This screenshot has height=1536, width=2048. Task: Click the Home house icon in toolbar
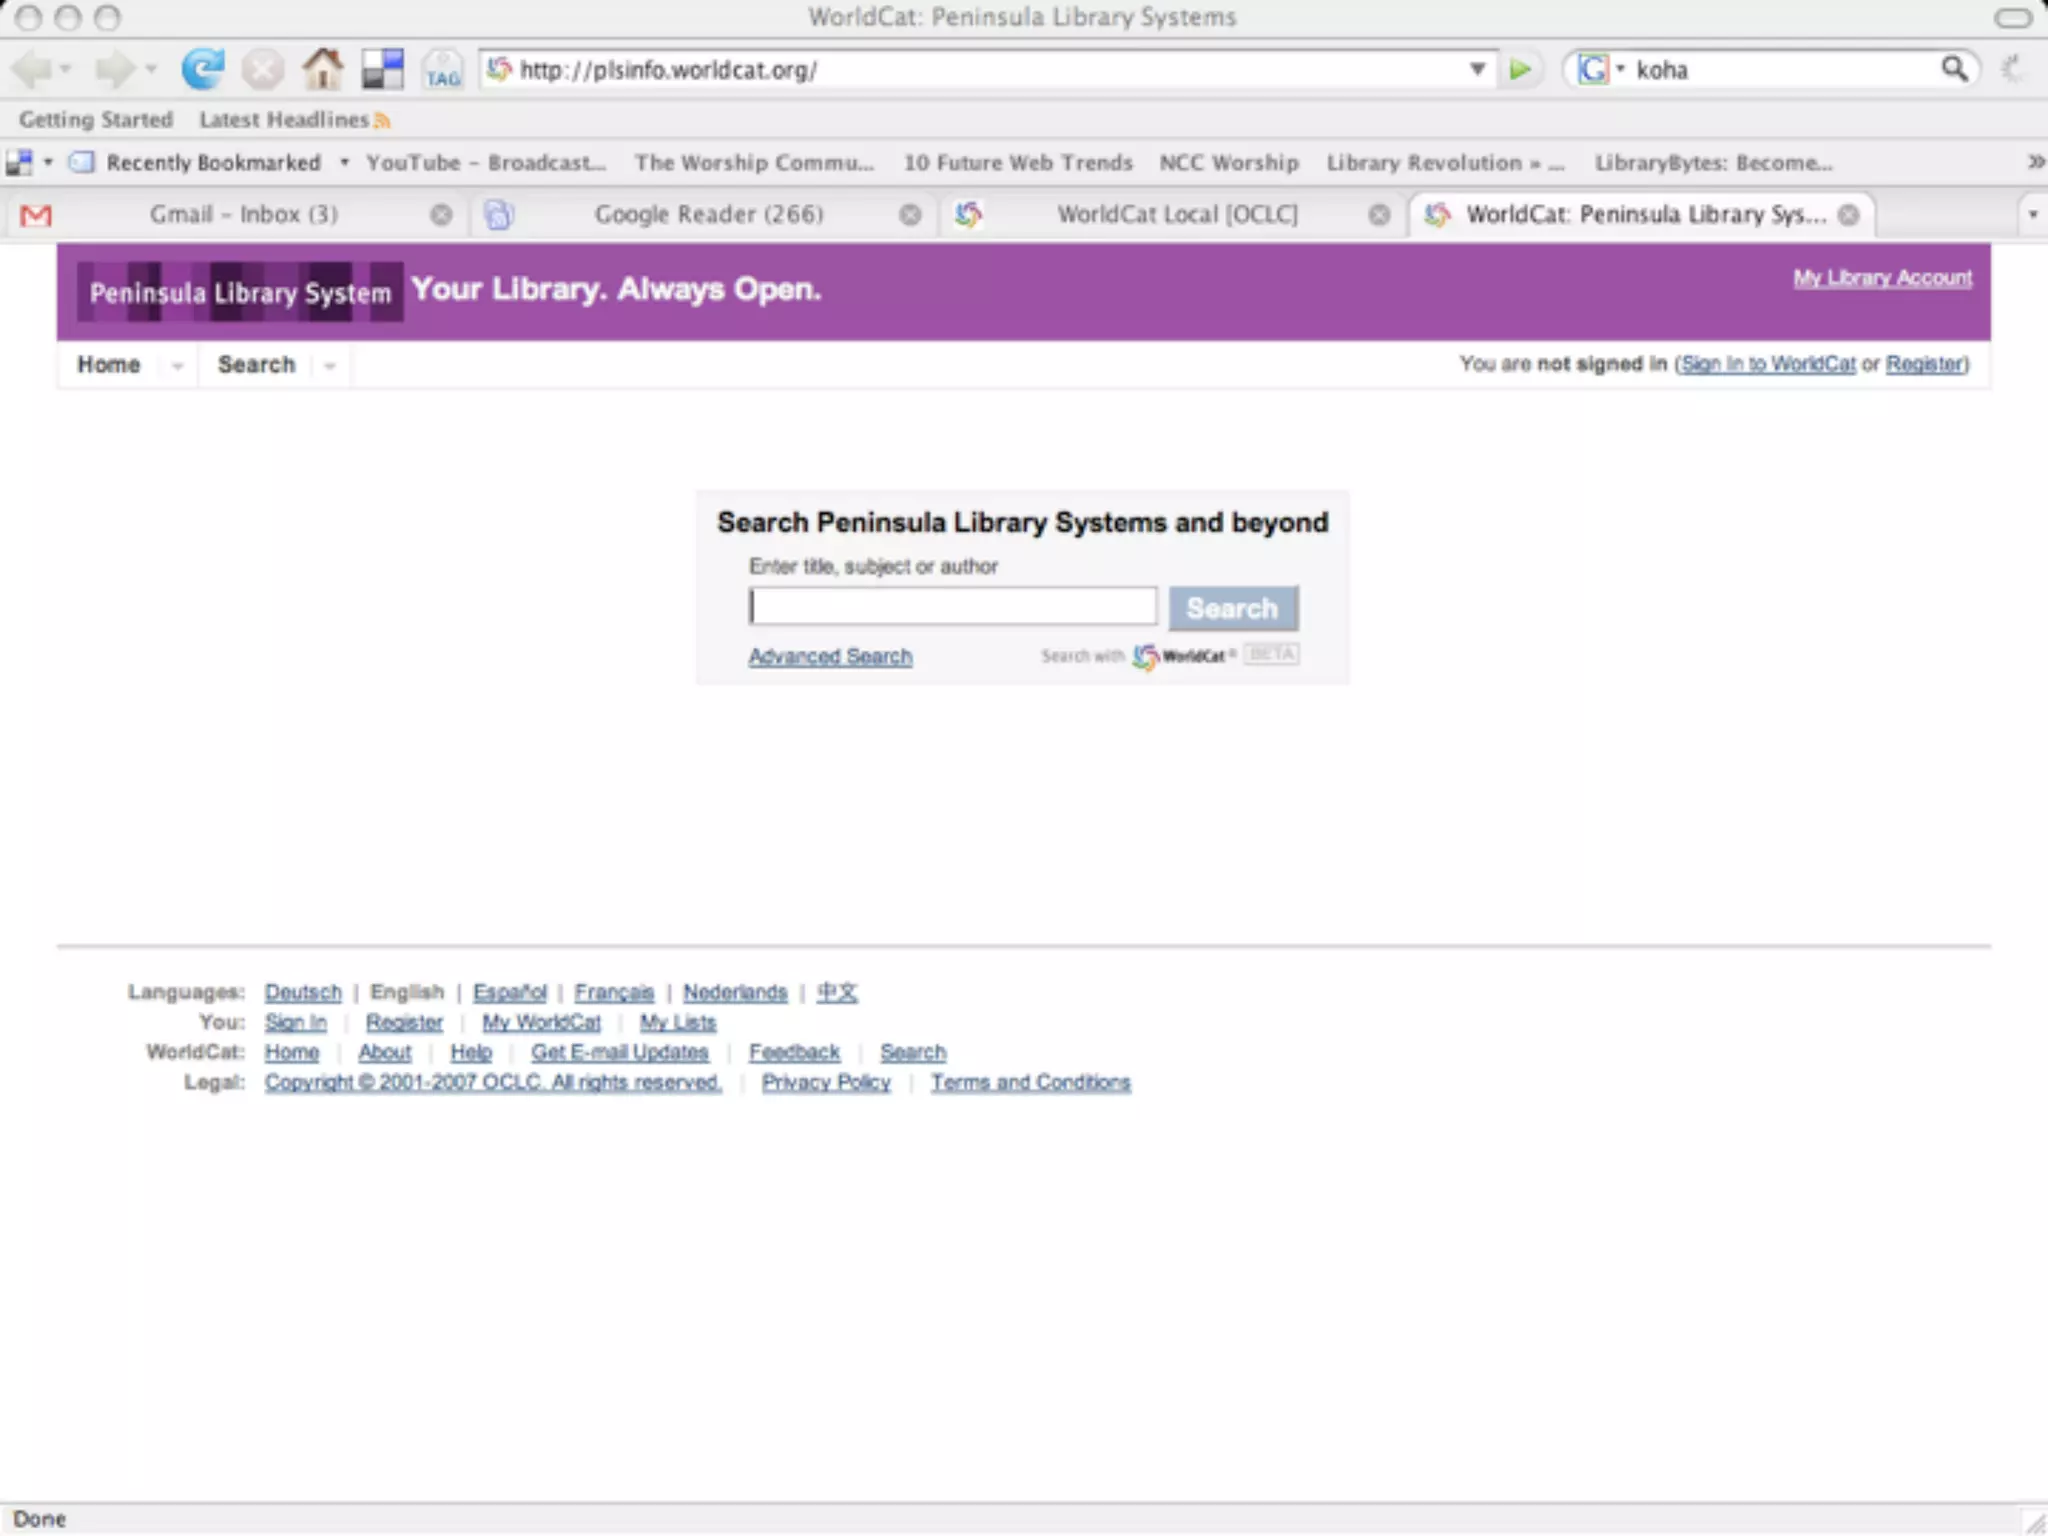coord(322,69)
